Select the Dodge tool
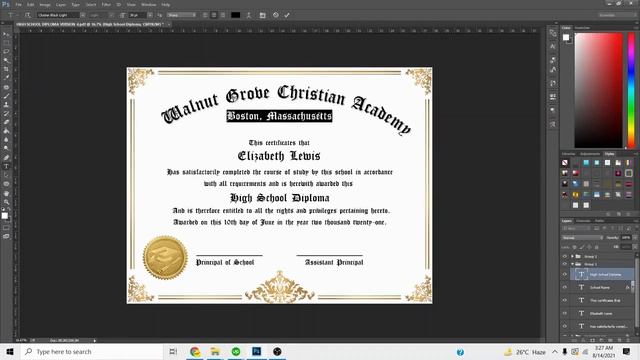 pos(6,149)
